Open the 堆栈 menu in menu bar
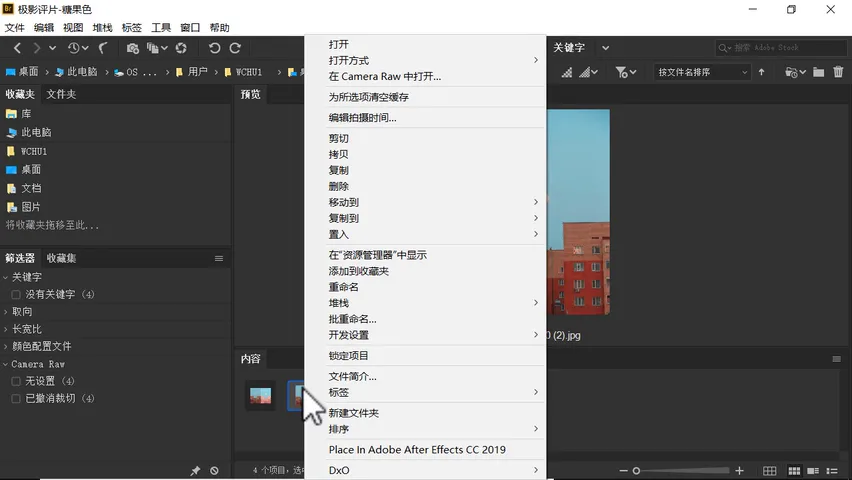Screen dimensions: 852x480 [102, 28]
